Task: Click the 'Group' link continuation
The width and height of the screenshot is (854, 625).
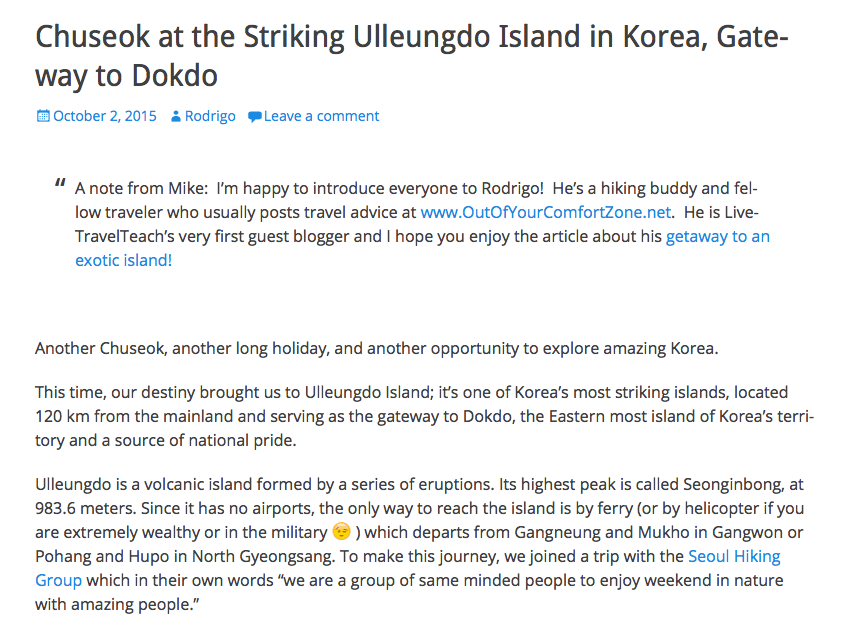Action: [x=58, y=580]
